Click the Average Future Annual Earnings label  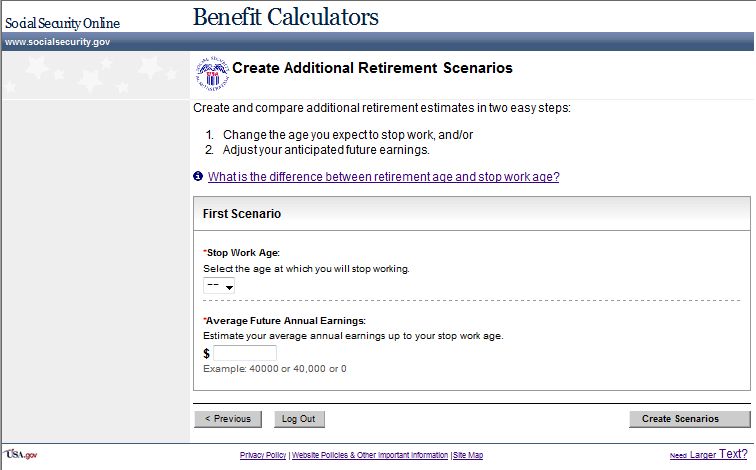[x=285, y=320]
